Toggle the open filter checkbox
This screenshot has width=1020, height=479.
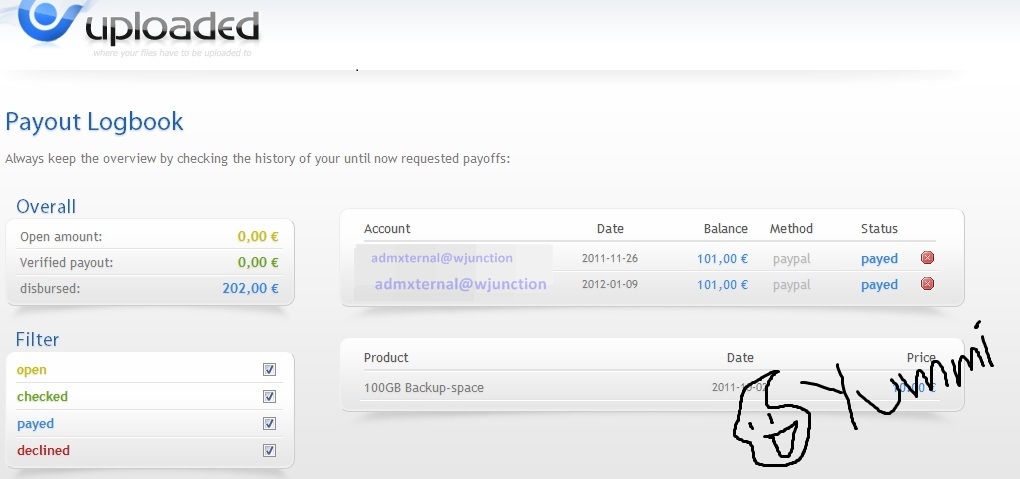pos(269,370)
